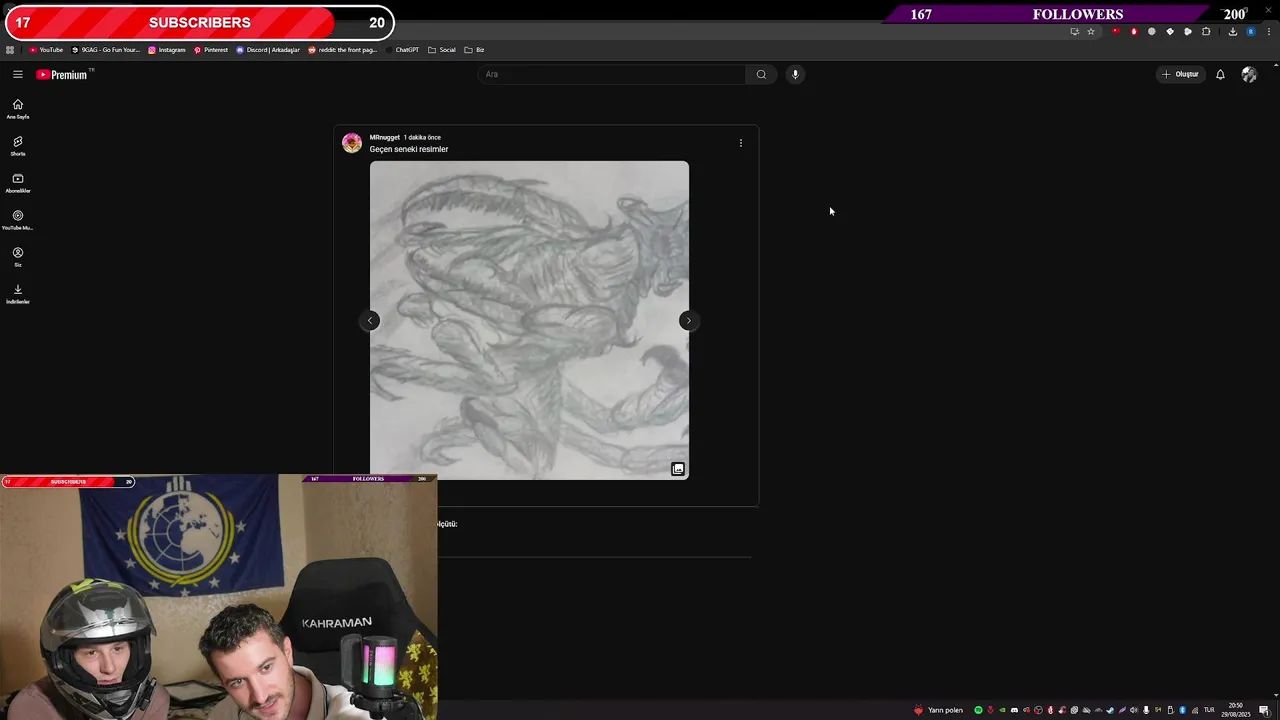1280x720 pixels.
Task: Open the YouTube hamburger guide menu
Action: 17,74
